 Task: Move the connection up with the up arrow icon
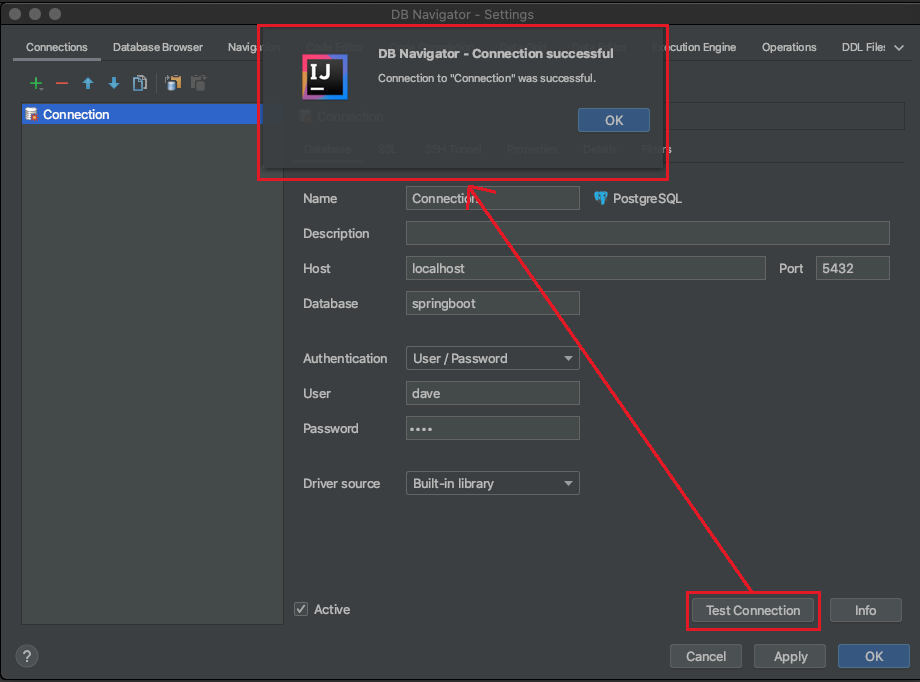(x=88, y=83)
